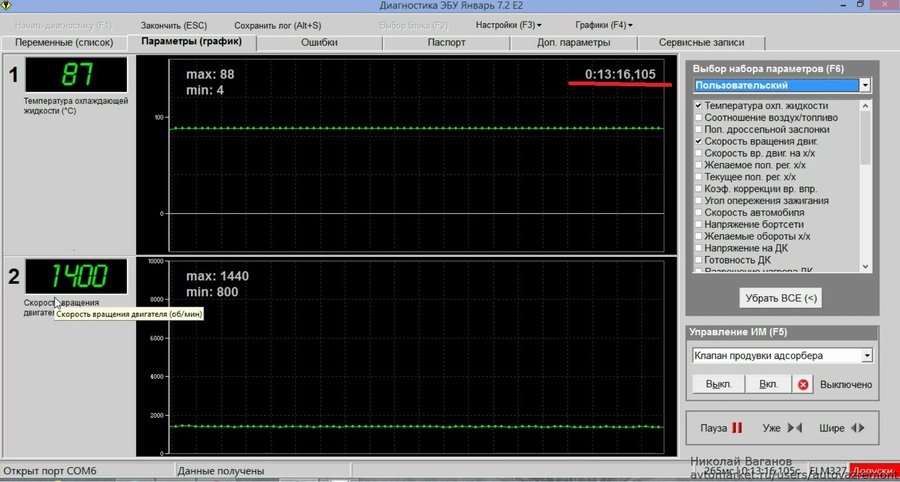
Task: Click the Вкл. actuator button
Action: [768, 384]
